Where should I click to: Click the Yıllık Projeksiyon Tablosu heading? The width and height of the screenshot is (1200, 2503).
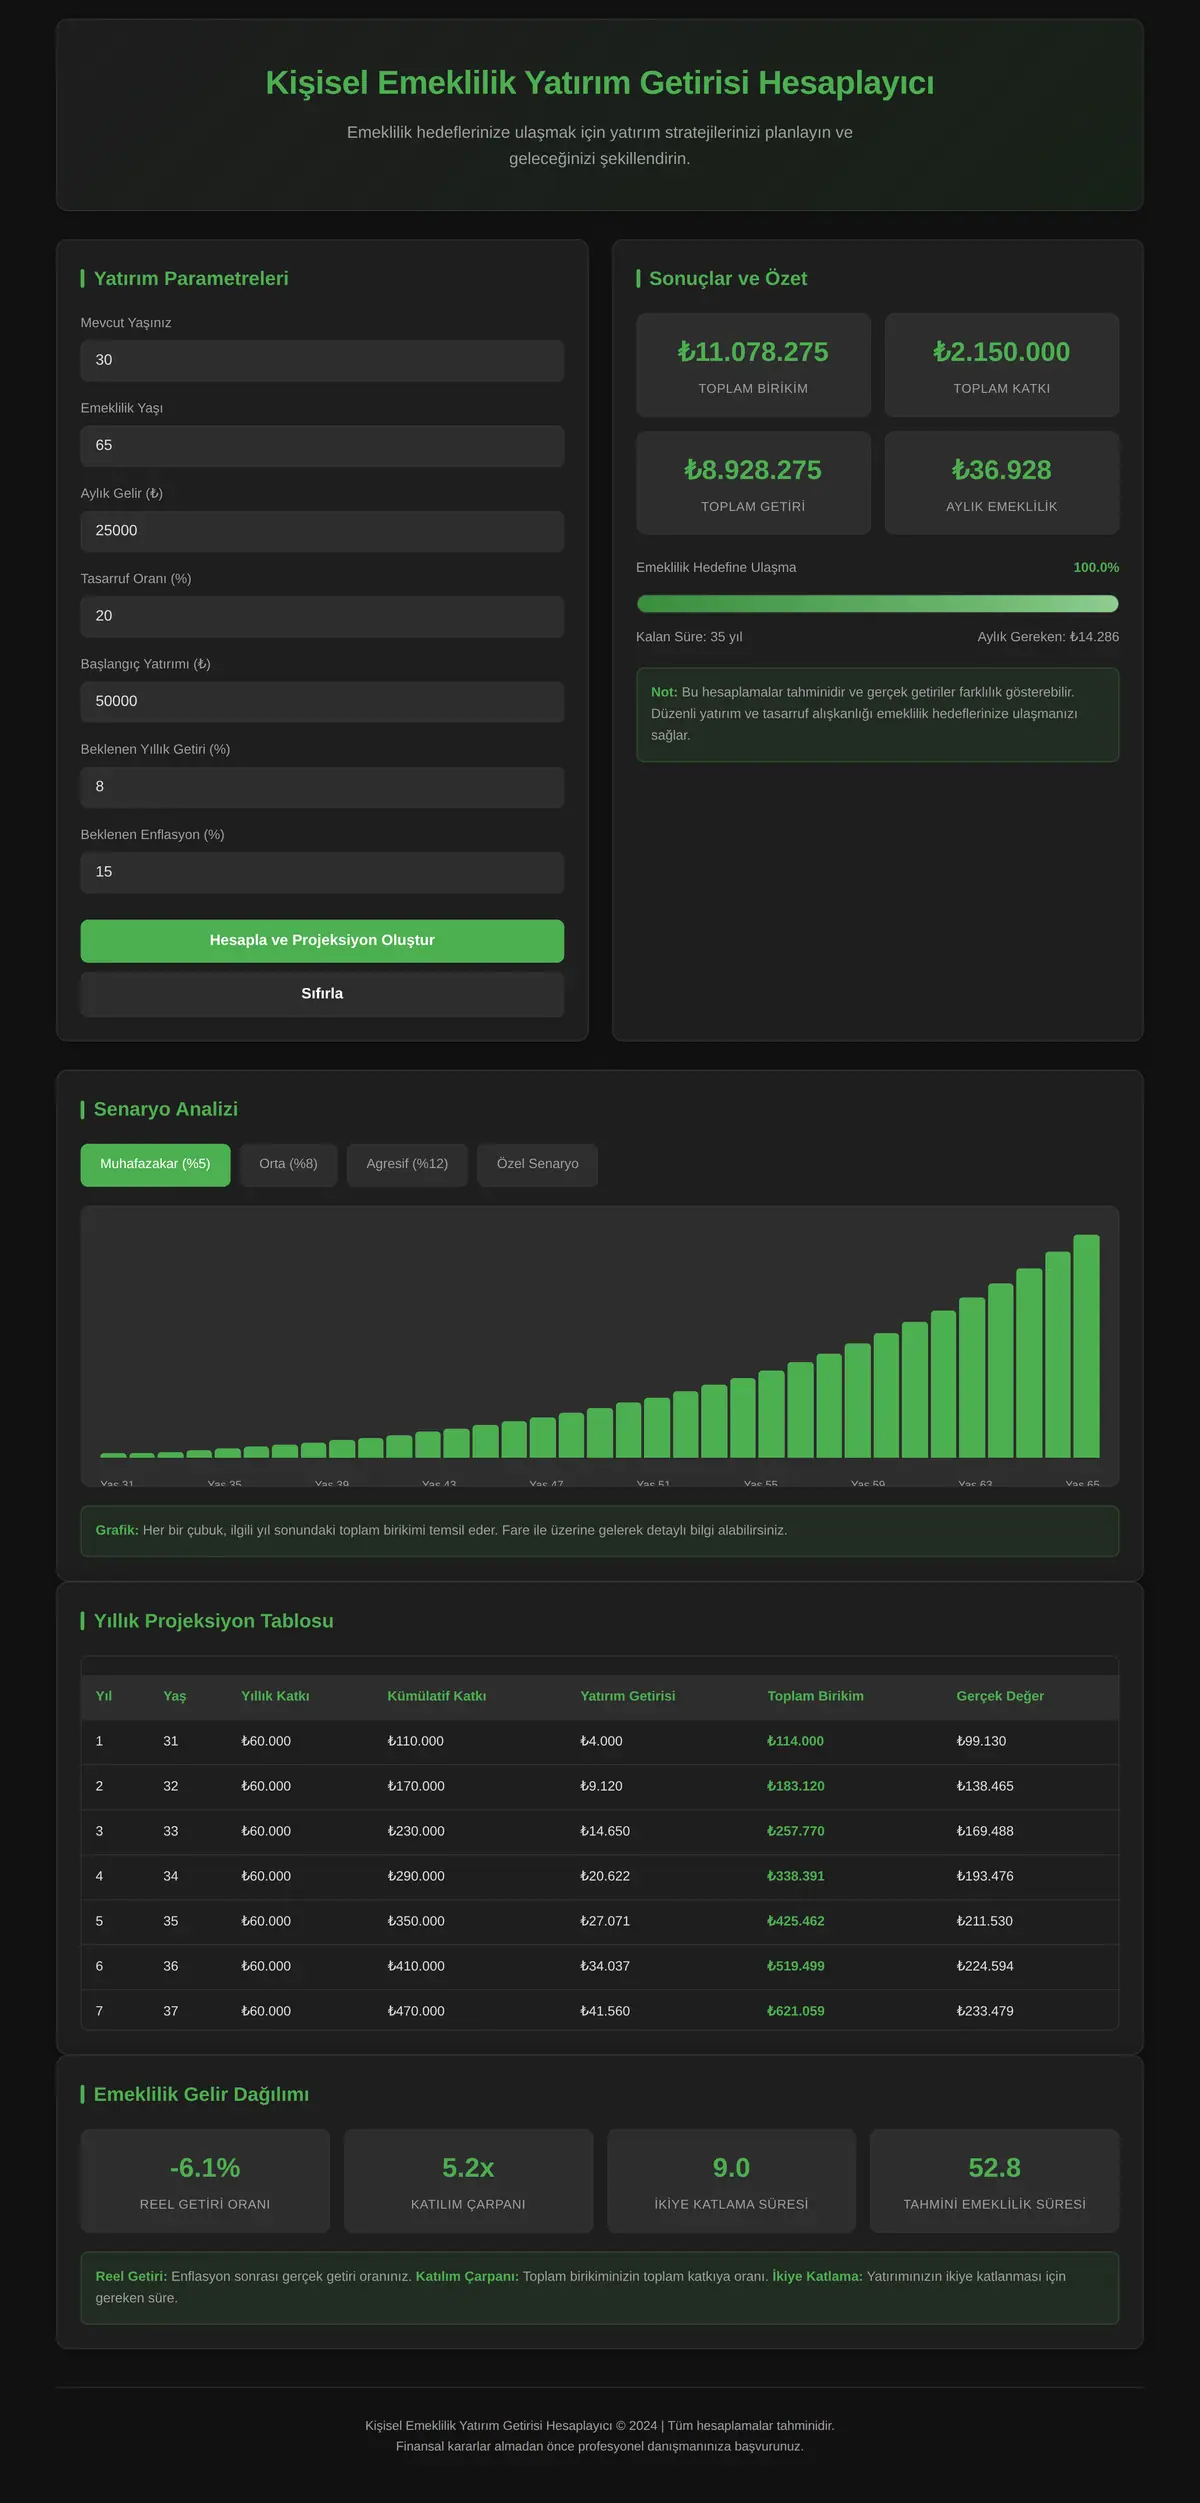click(214, 1621)
